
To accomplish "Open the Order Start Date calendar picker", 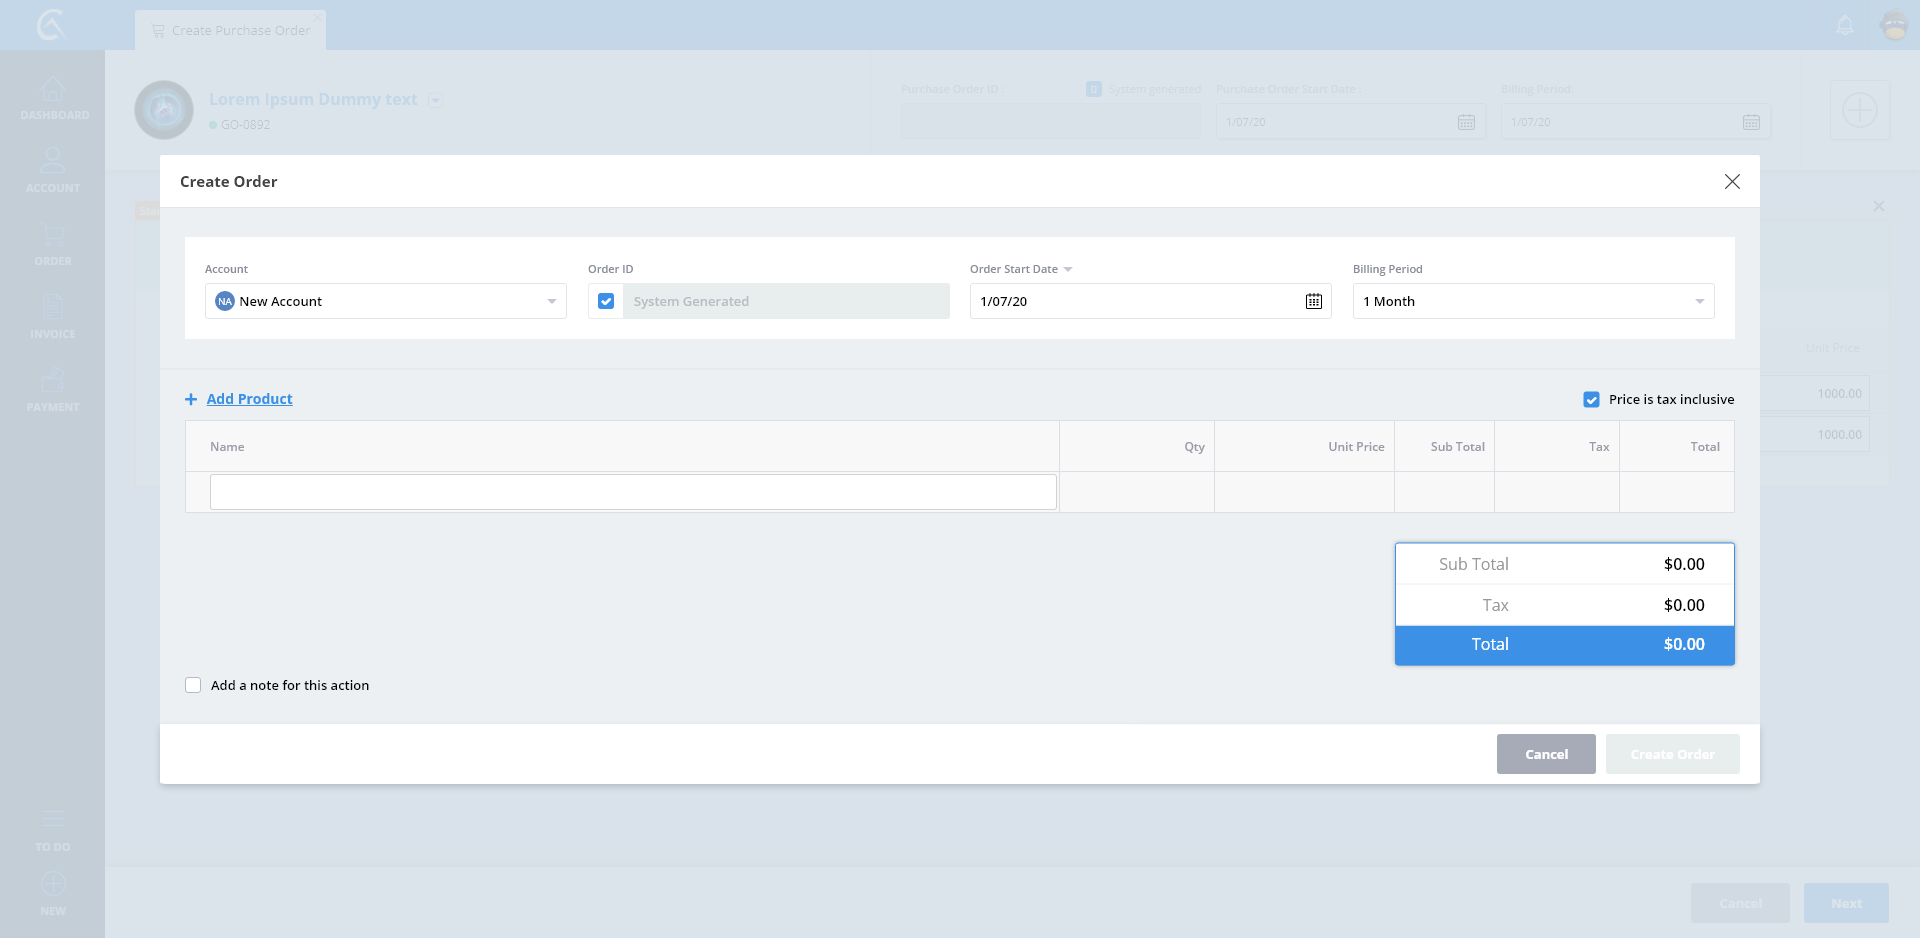I will (1313, 301).
